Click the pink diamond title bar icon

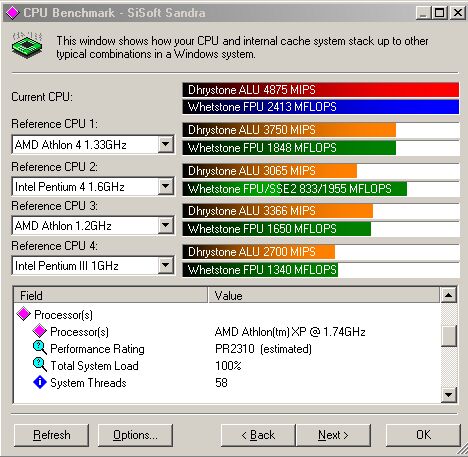tap(12, 13)
